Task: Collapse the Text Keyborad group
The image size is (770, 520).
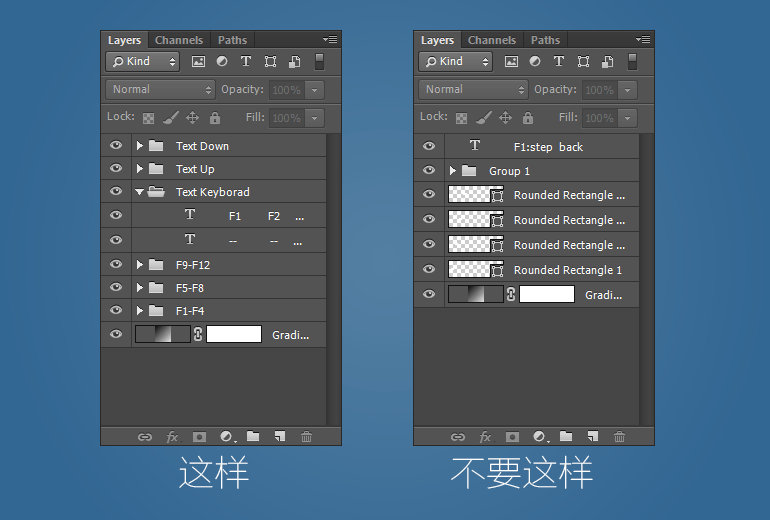Action: click(139, 192)
